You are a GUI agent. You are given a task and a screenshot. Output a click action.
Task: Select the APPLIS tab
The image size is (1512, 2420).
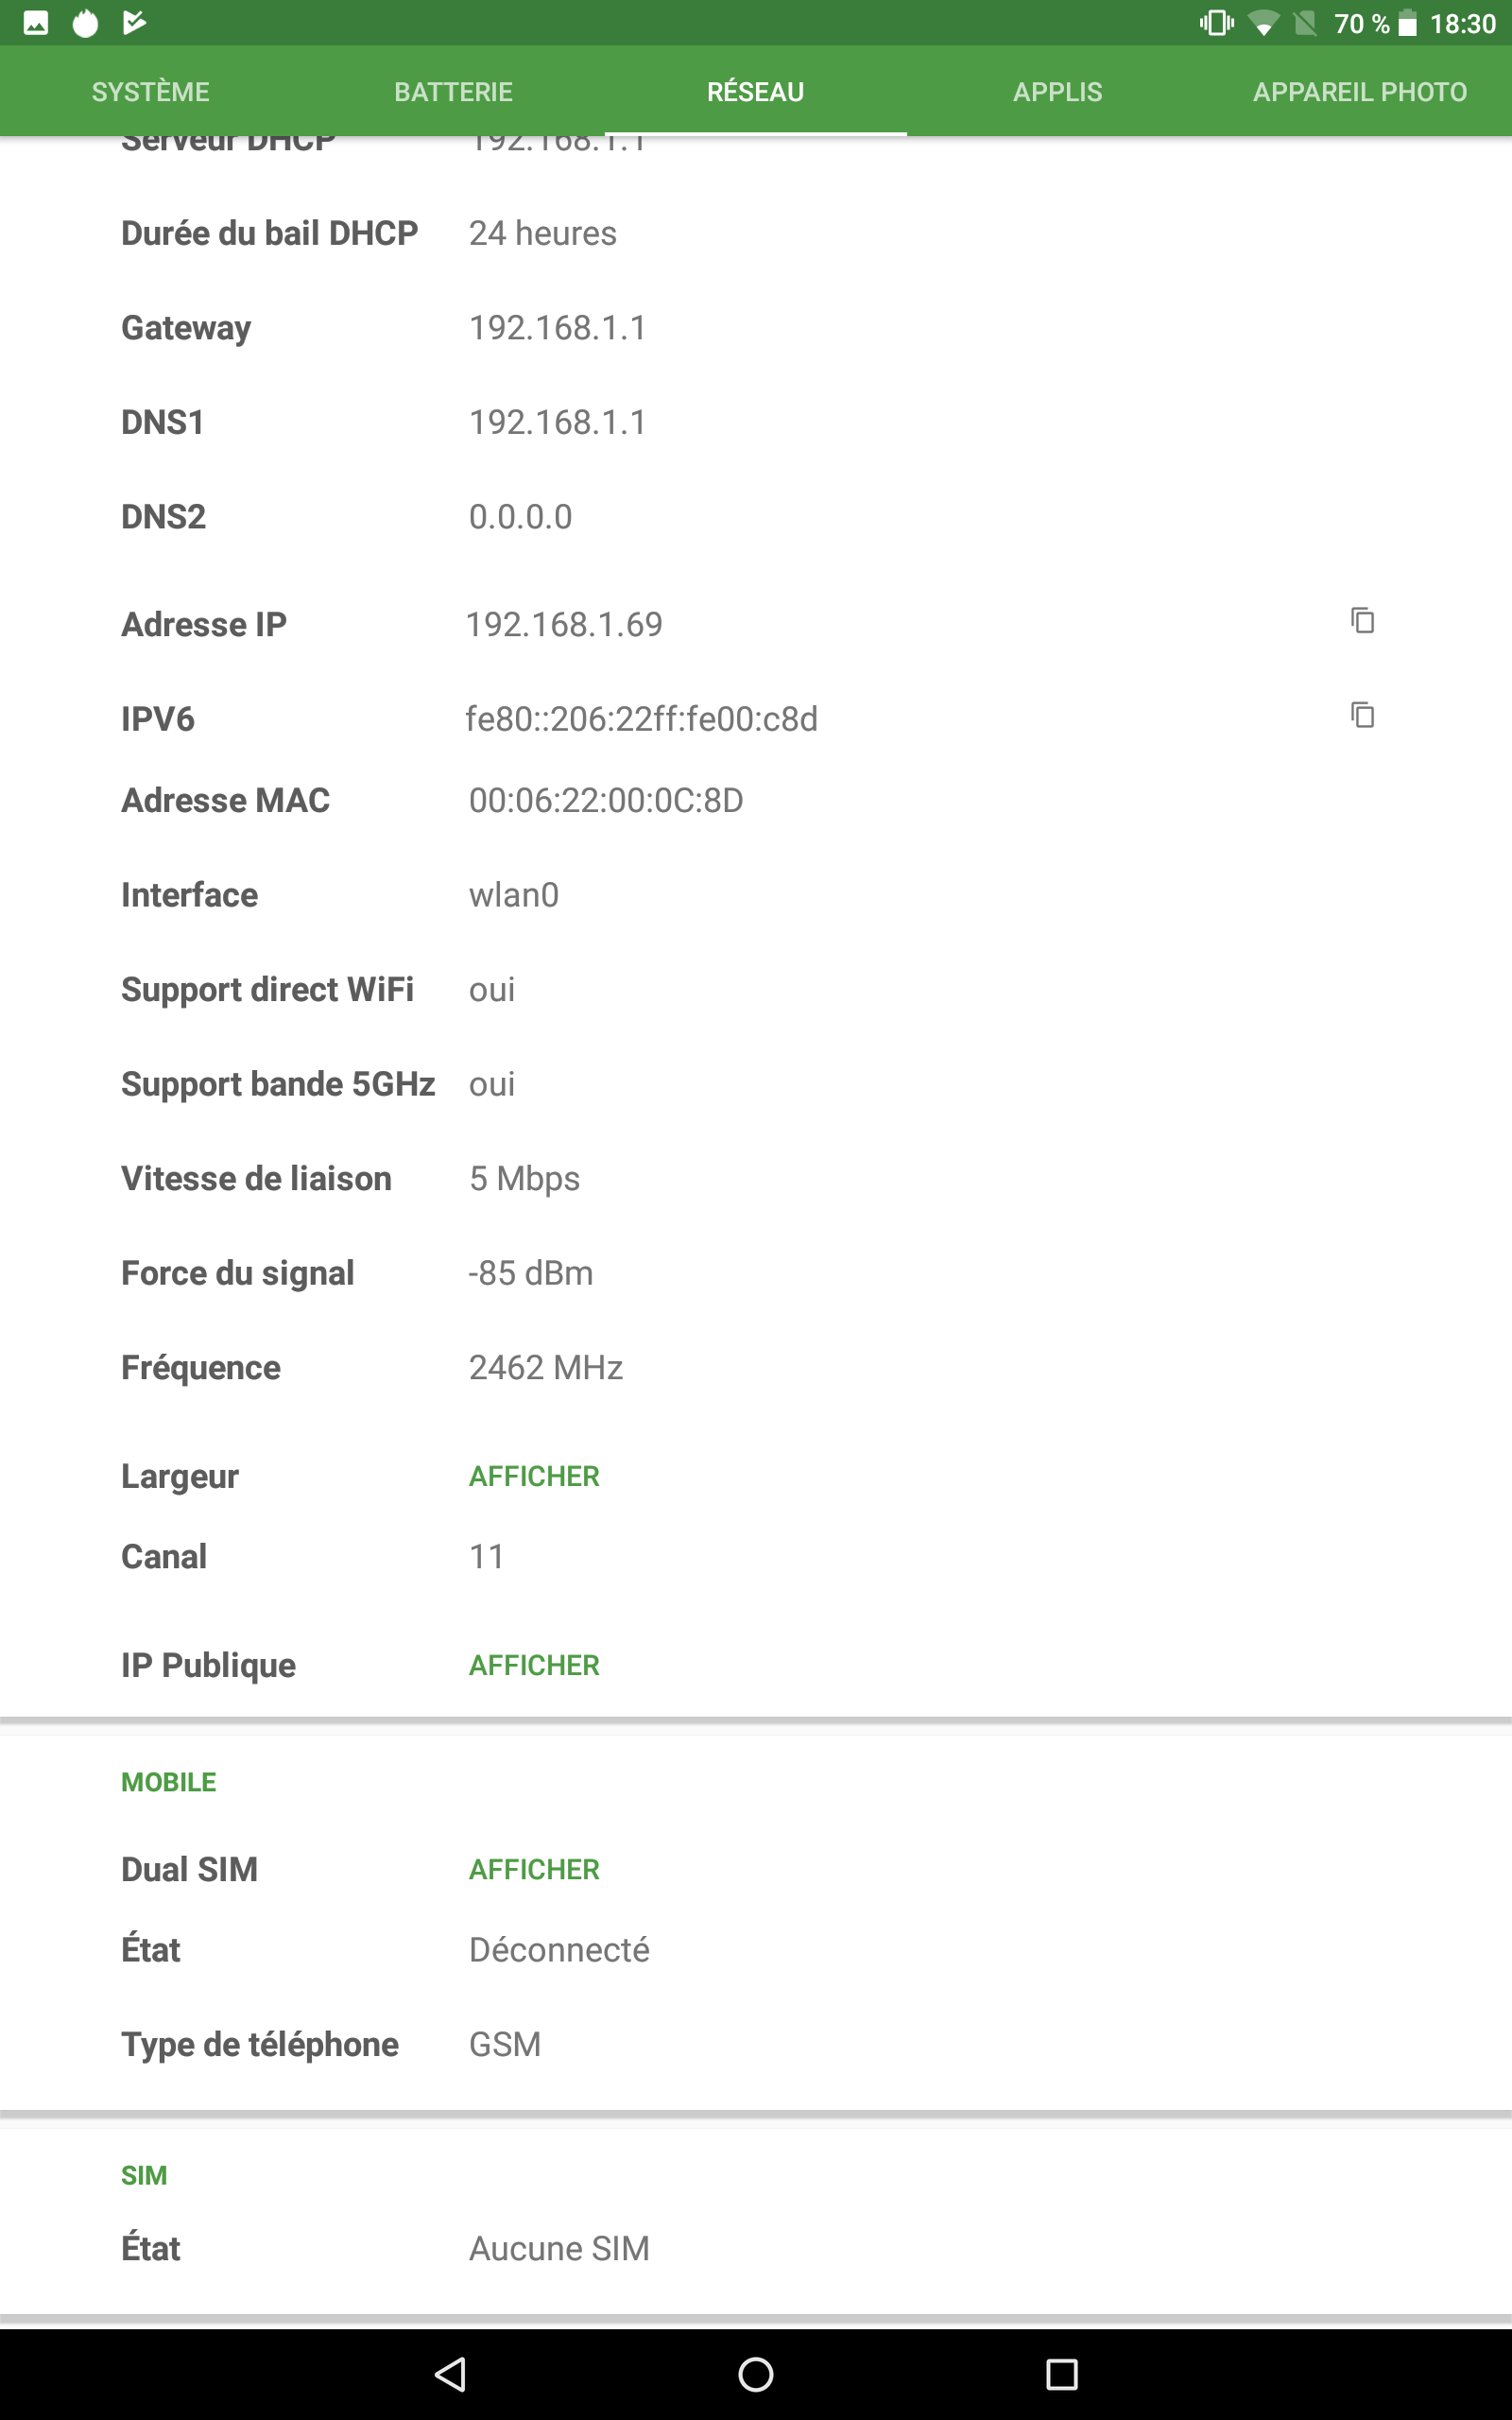pyautogui.click(x=1057, y=92)
